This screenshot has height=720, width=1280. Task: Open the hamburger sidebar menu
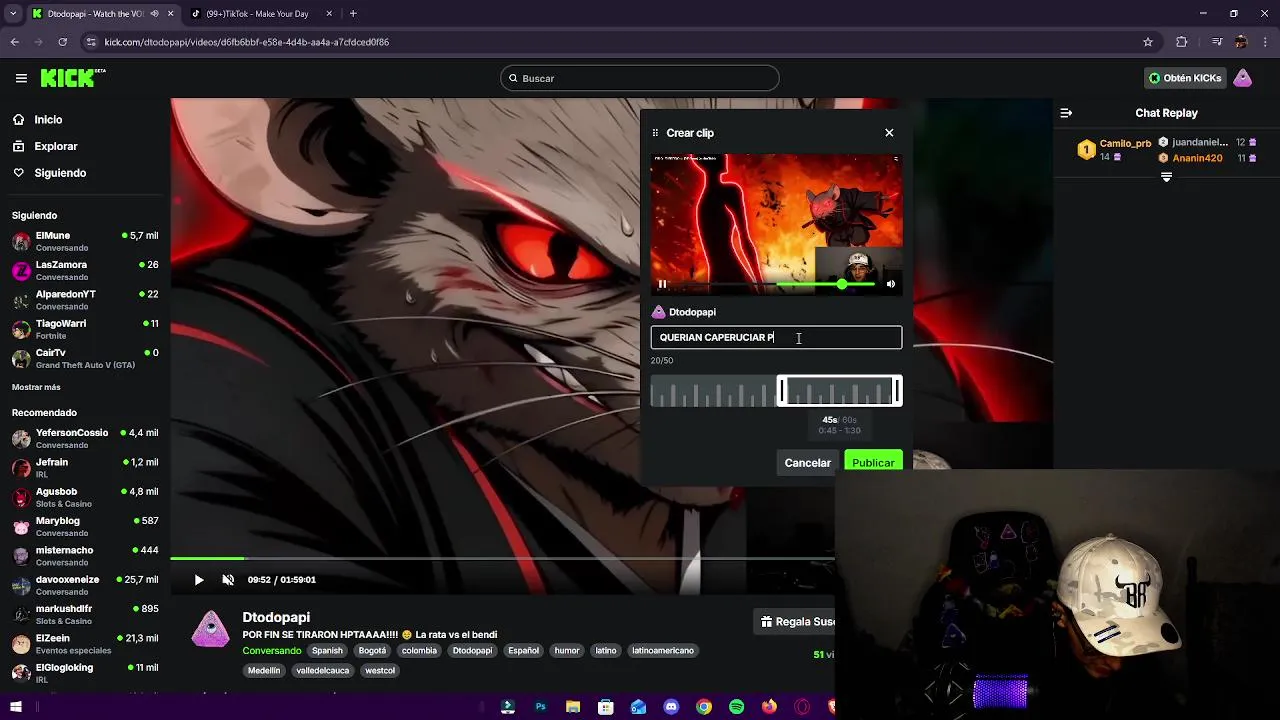(x=21, y=78)
